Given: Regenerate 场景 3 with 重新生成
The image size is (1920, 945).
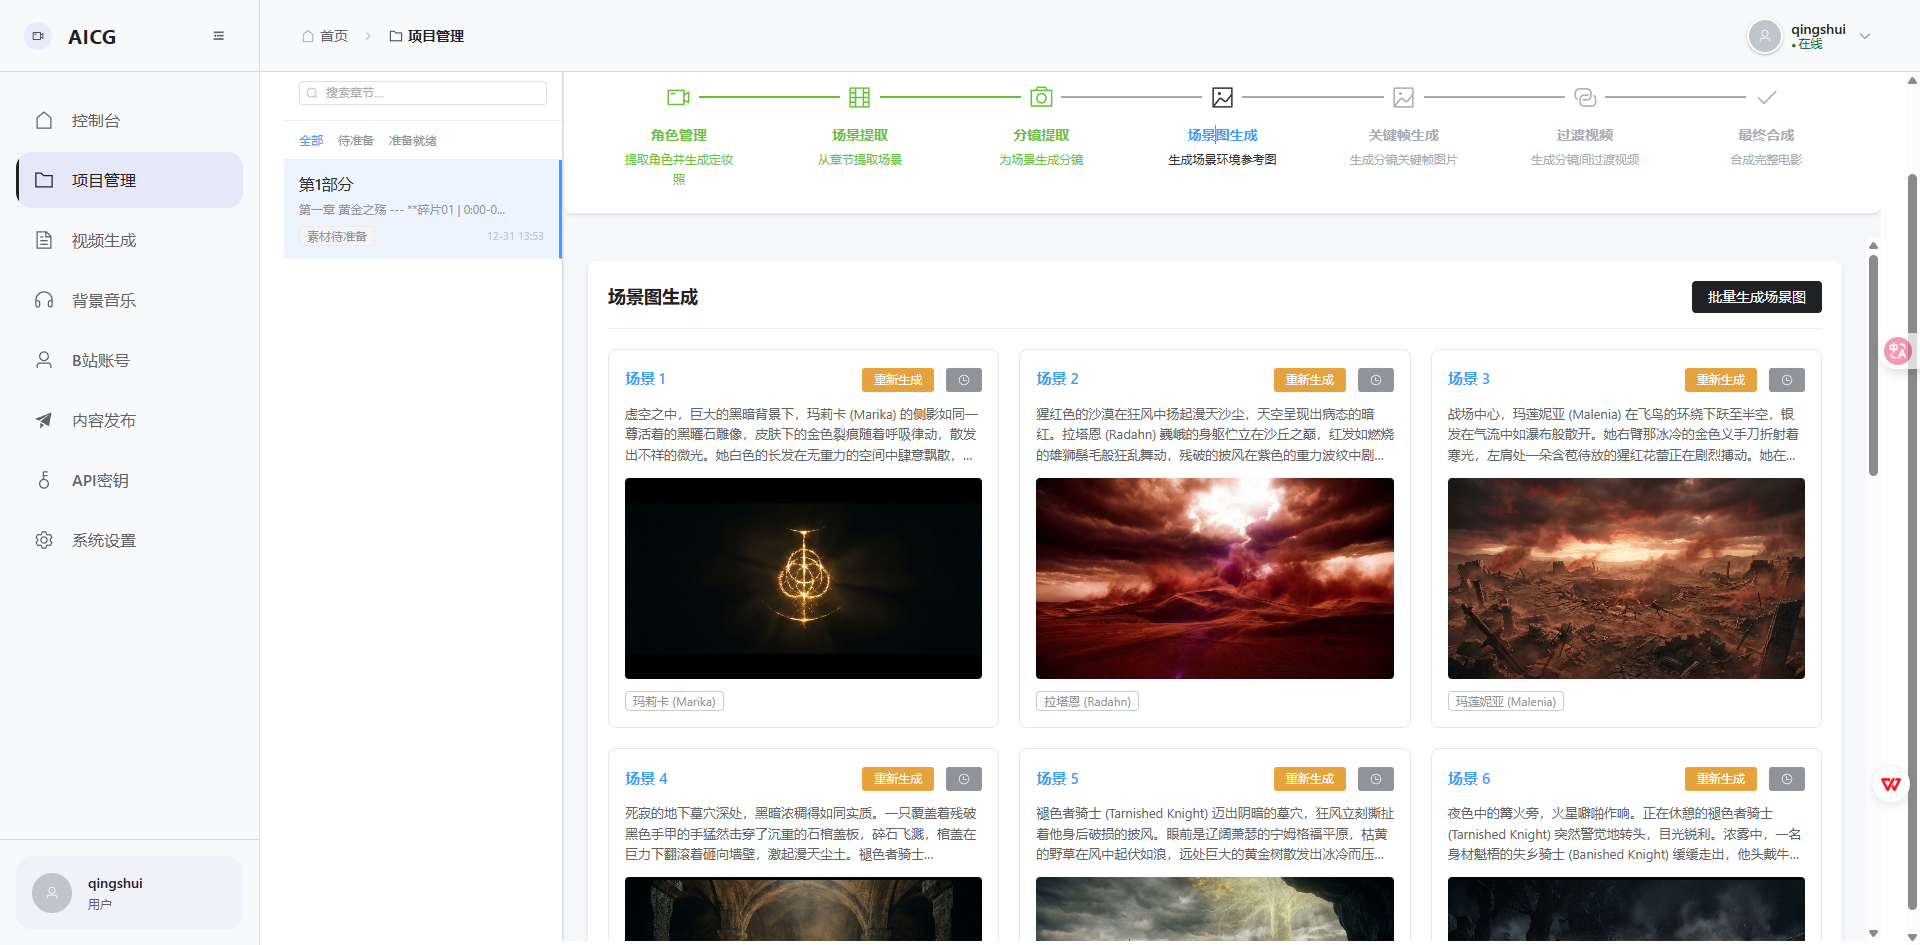Looking at the screenshot, I should point(1721,380).
